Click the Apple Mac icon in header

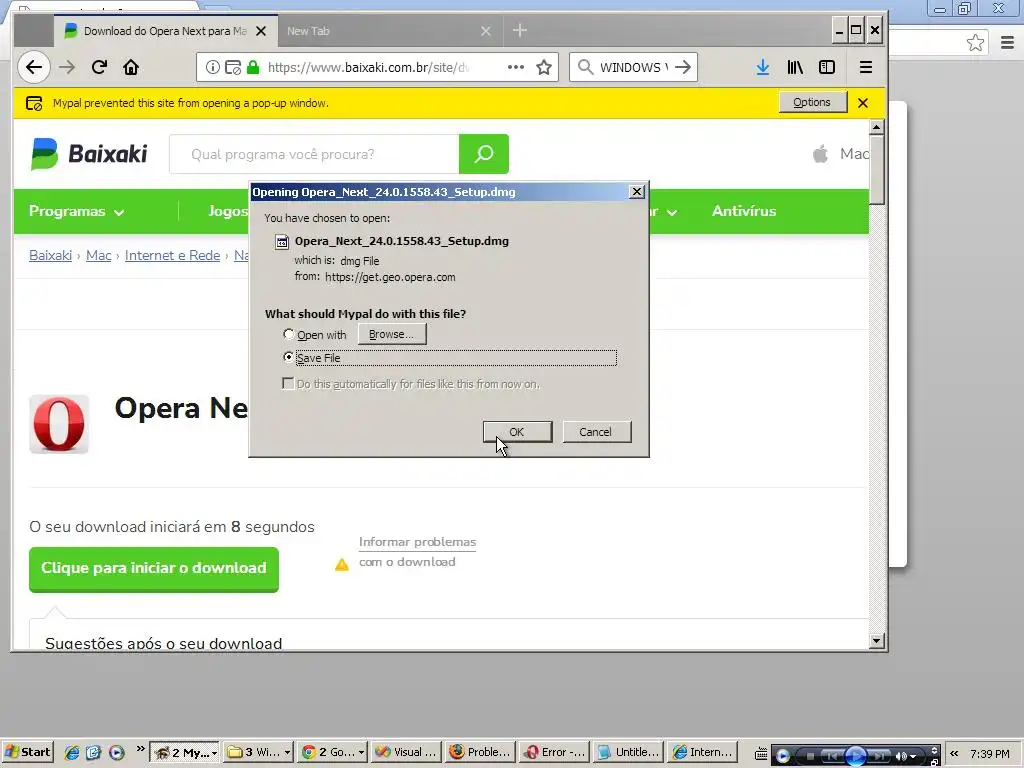(820, 154)
